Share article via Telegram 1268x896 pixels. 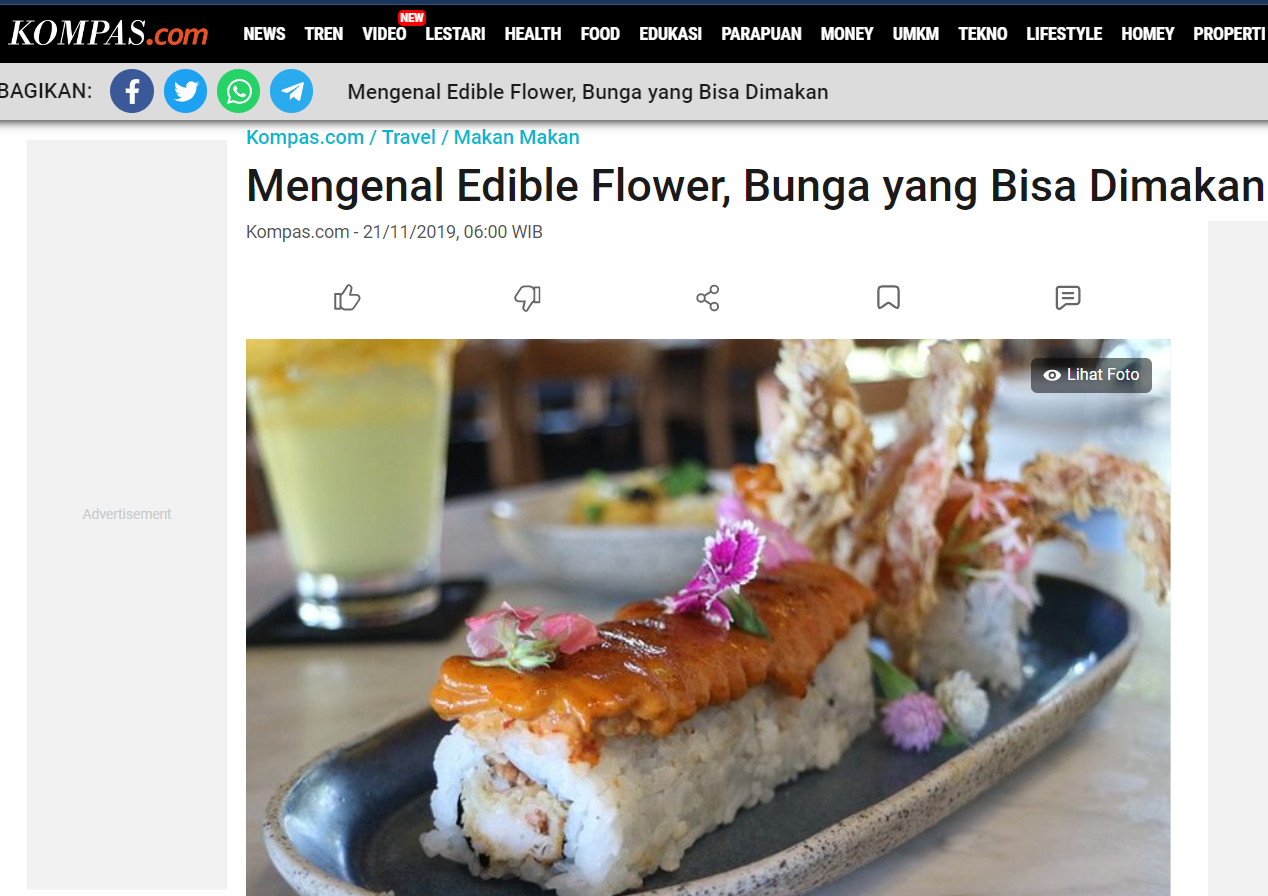(291, 92)
